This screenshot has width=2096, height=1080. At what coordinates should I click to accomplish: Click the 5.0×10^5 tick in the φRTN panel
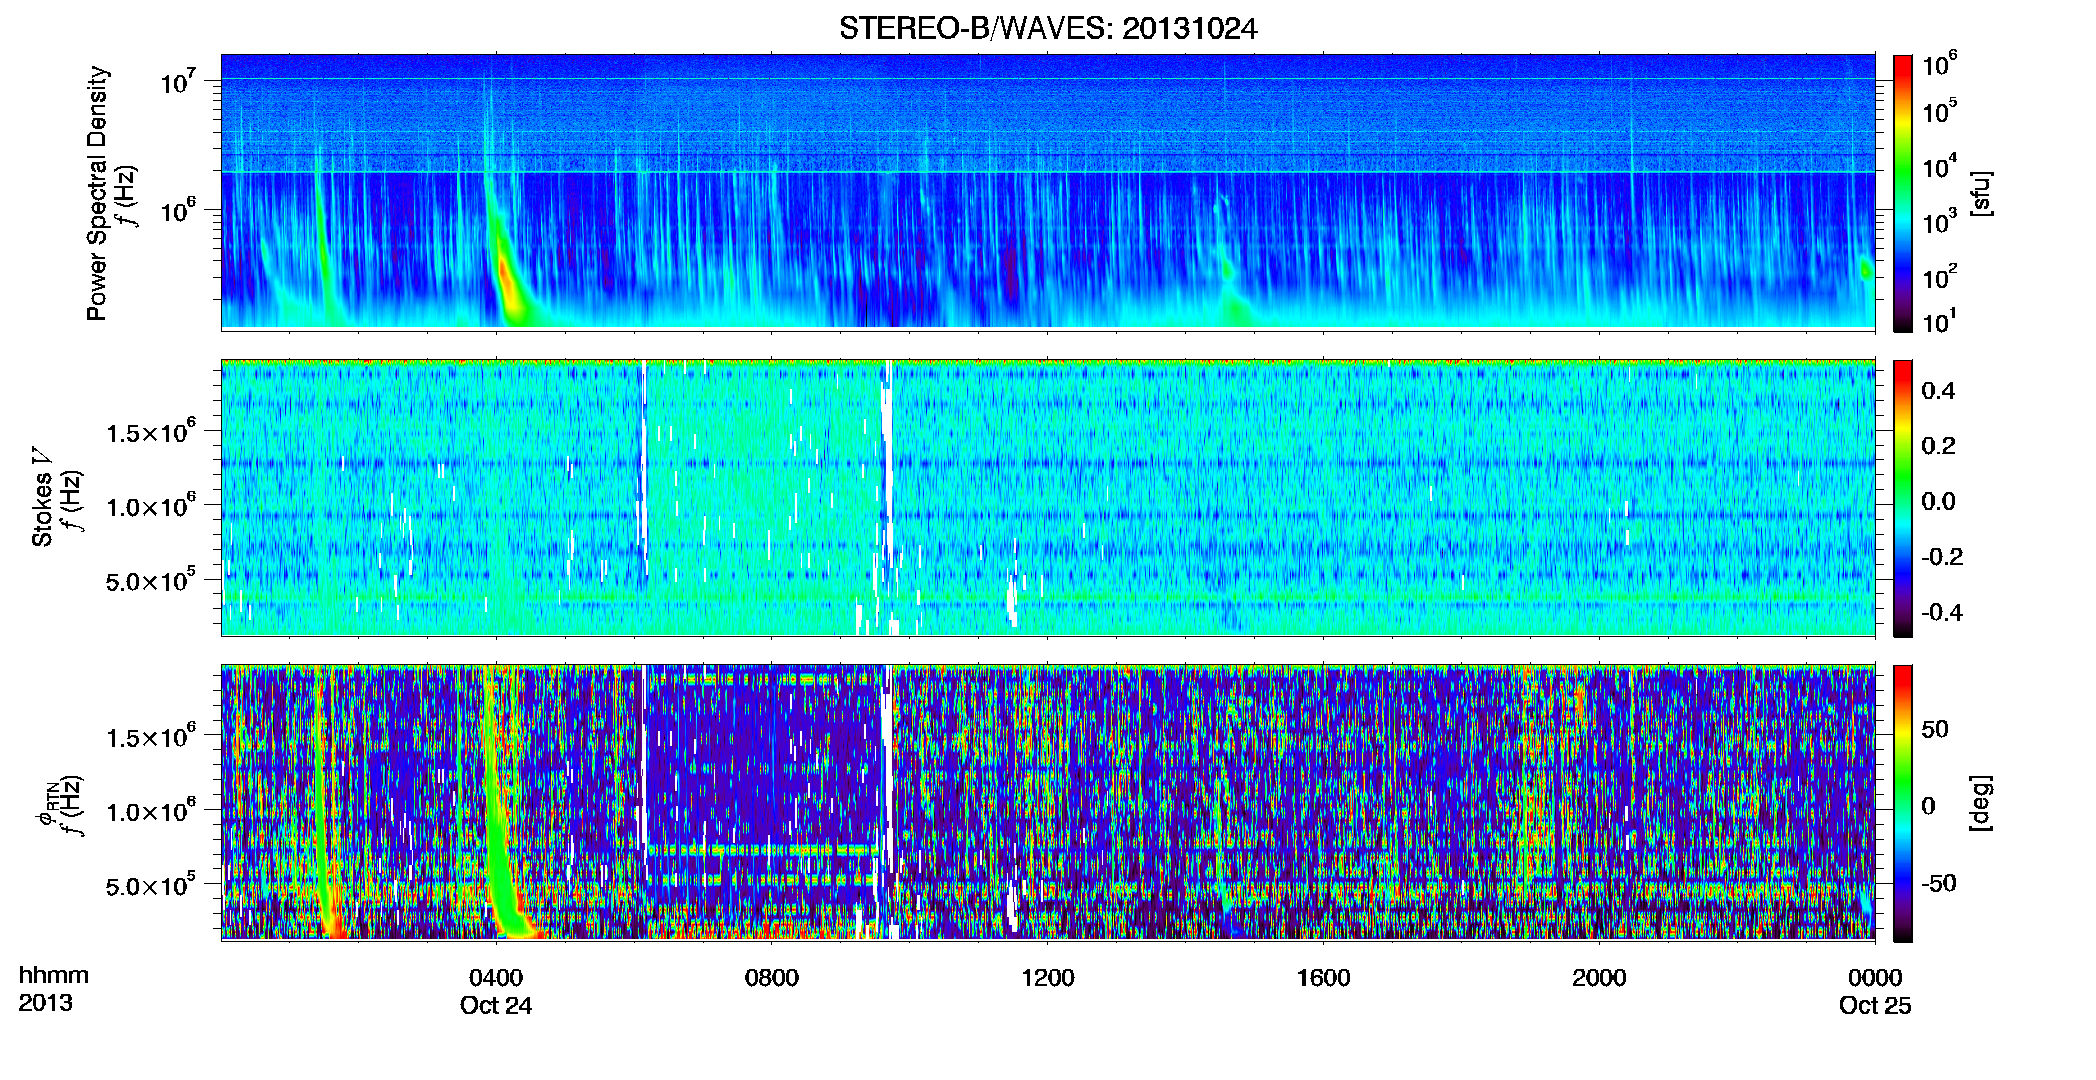151,886
